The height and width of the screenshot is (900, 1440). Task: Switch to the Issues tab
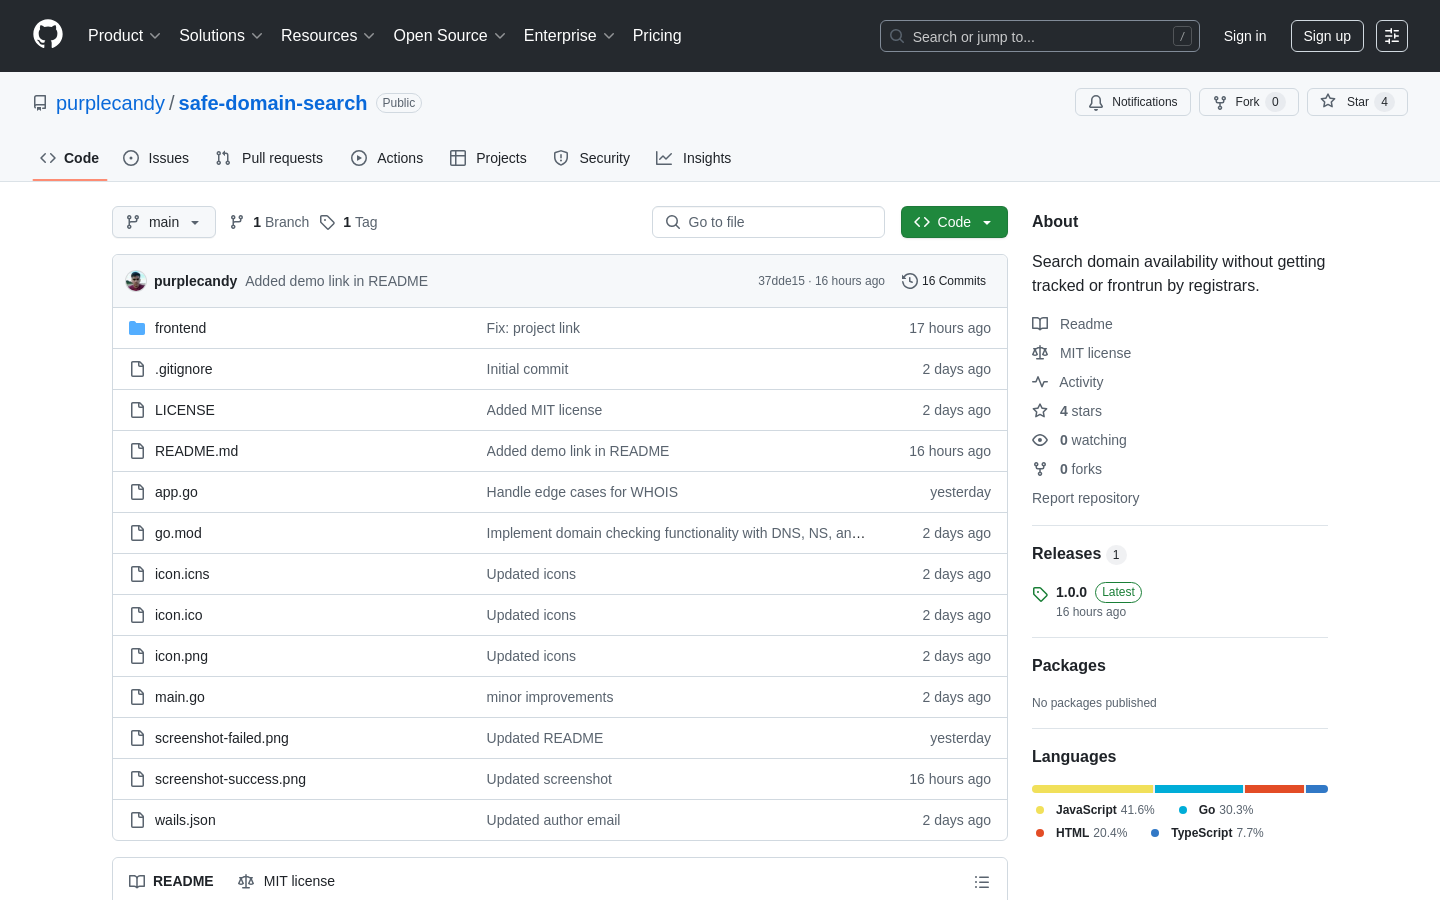point(156,158)
